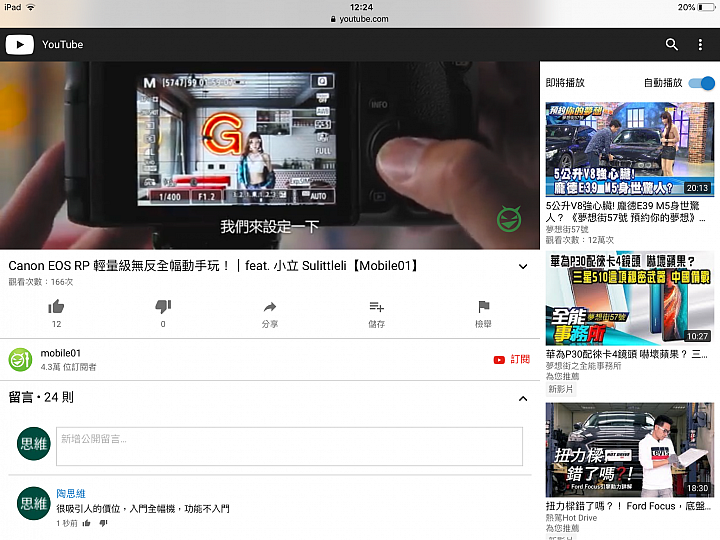
Task: Open mobile01 channel avatar
Action: (x=20, y=360)
